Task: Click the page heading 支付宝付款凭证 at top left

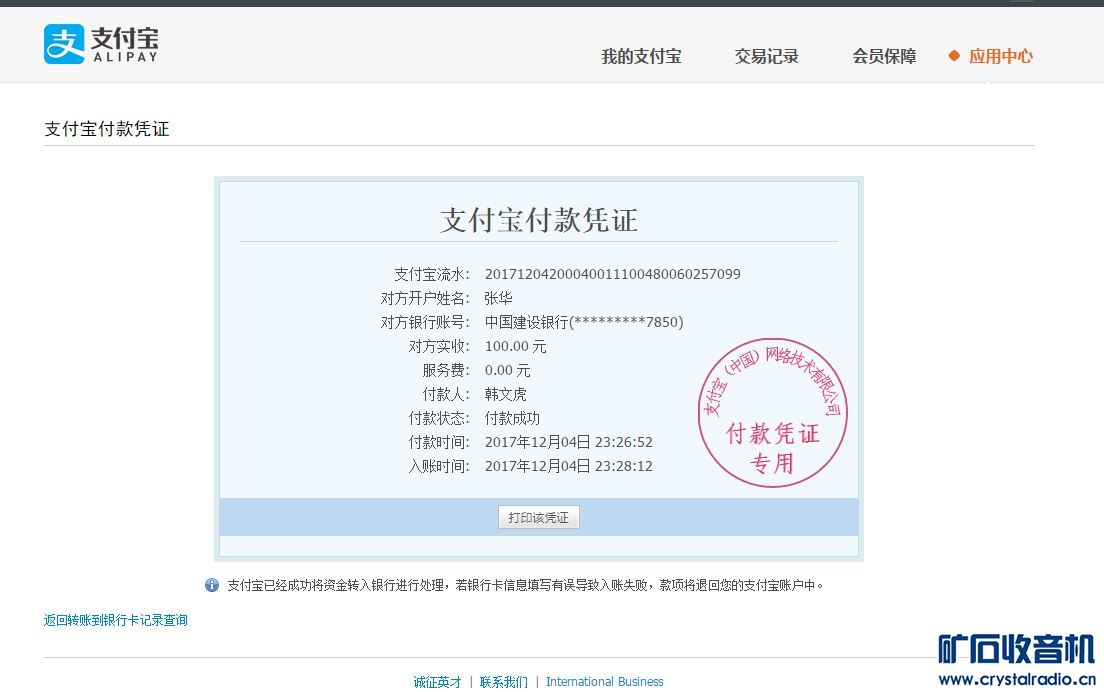Action: 107,129
